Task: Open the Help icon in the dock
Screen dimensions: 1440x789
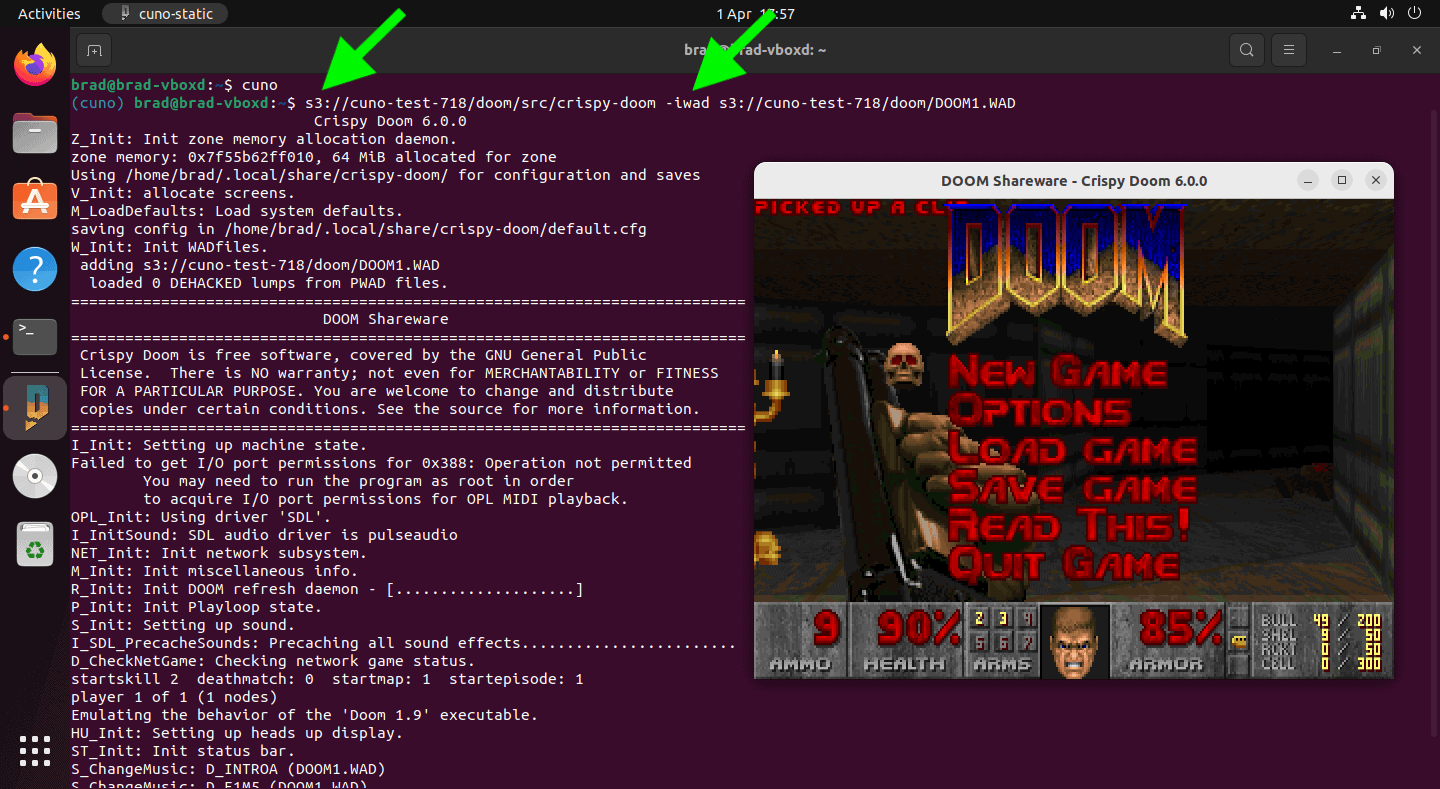Action: pyautogui.click(x=35, y=268)
